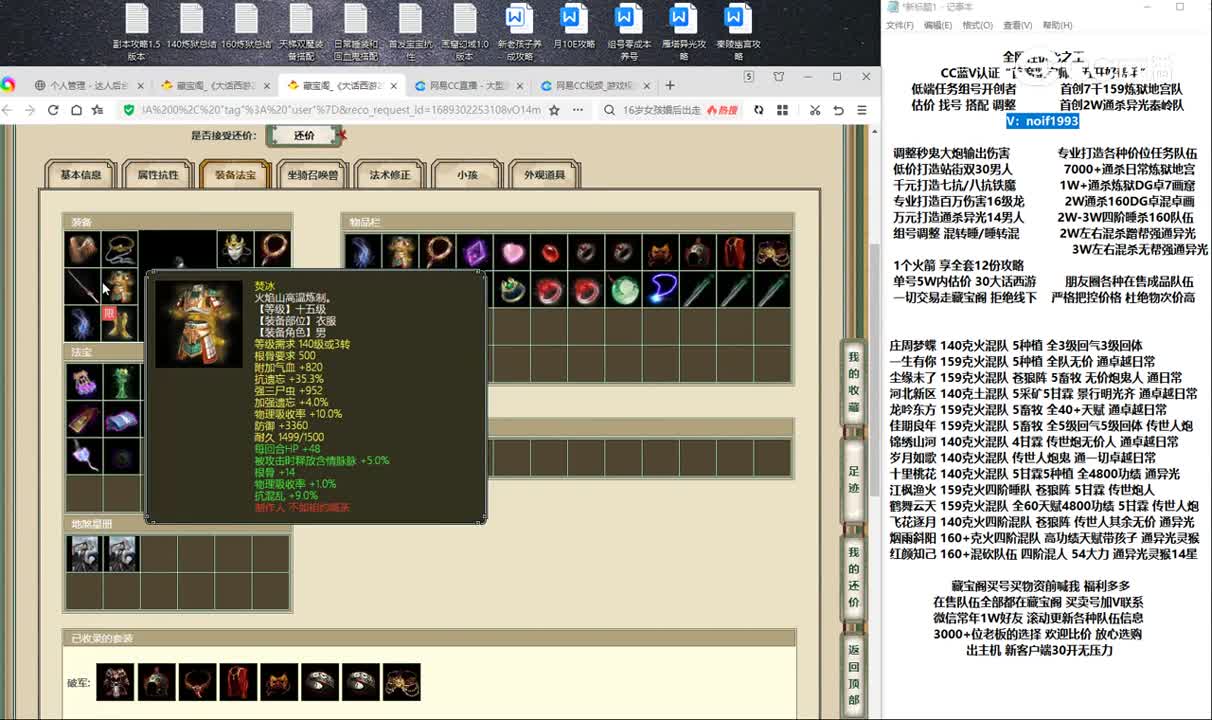Open the 坐骑召唤兽 tab
1212x720 pixels.
pos(312,175)
